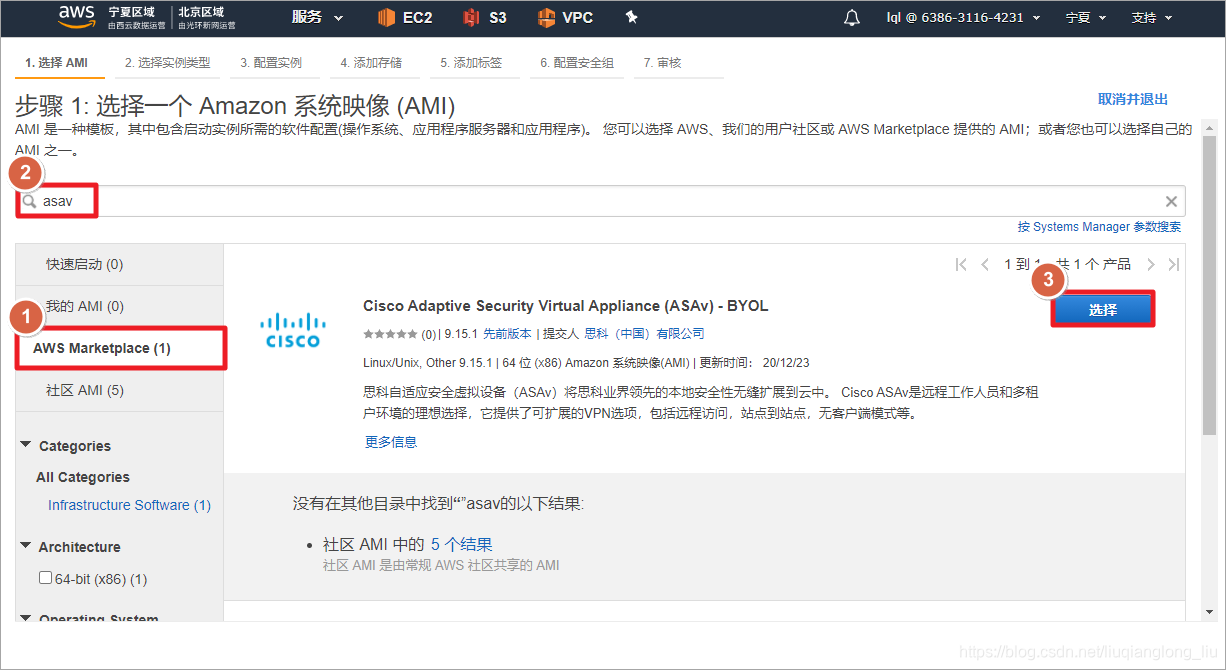Open the notifications bell

(852, 18)
